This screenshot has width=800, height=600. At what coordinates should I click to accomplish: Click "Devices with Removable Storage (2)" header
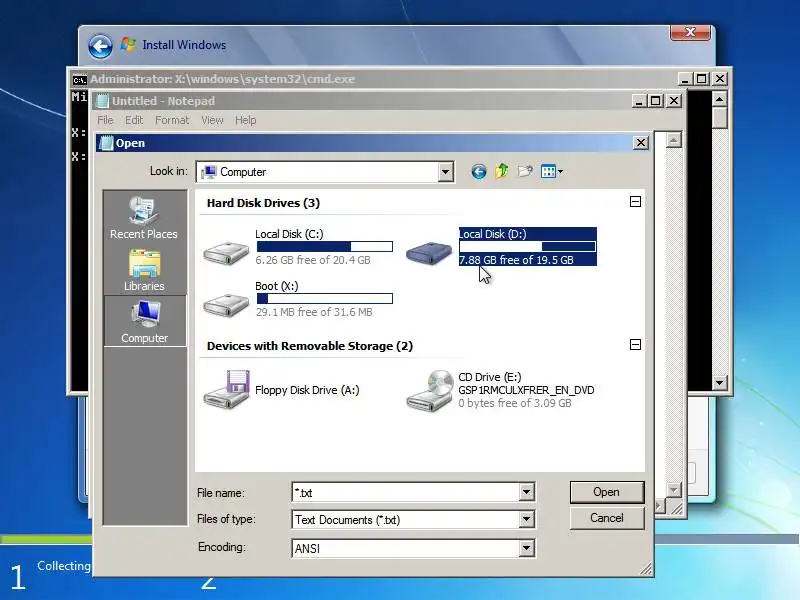pos(310,346)
